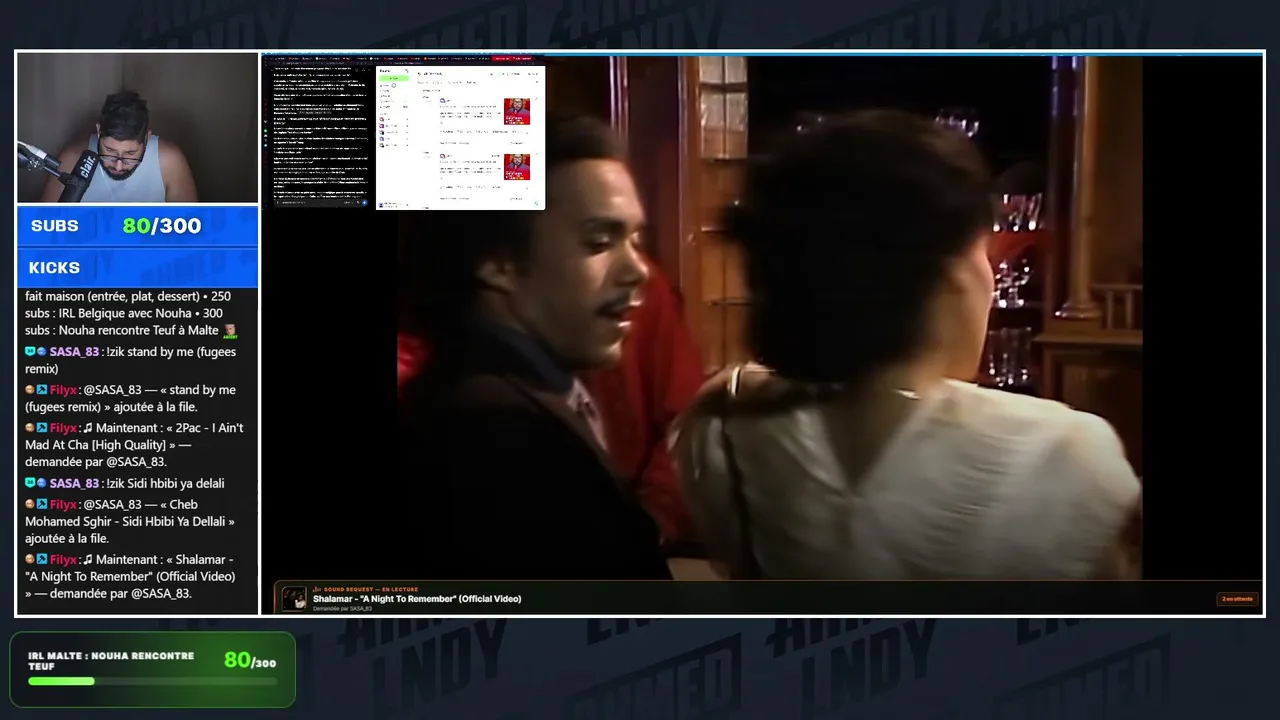This screenshot has height=720, width=1280.
Task: Click the SUBS 80/300 counter
Action: [x=137, y=226]
